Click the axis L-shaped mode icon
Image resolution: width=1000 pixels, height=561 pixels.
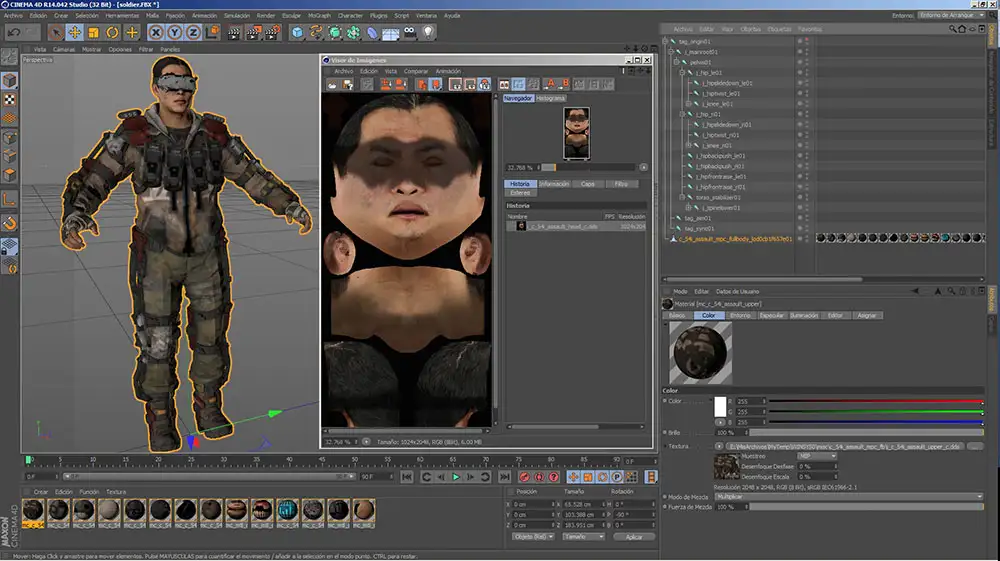10,200
